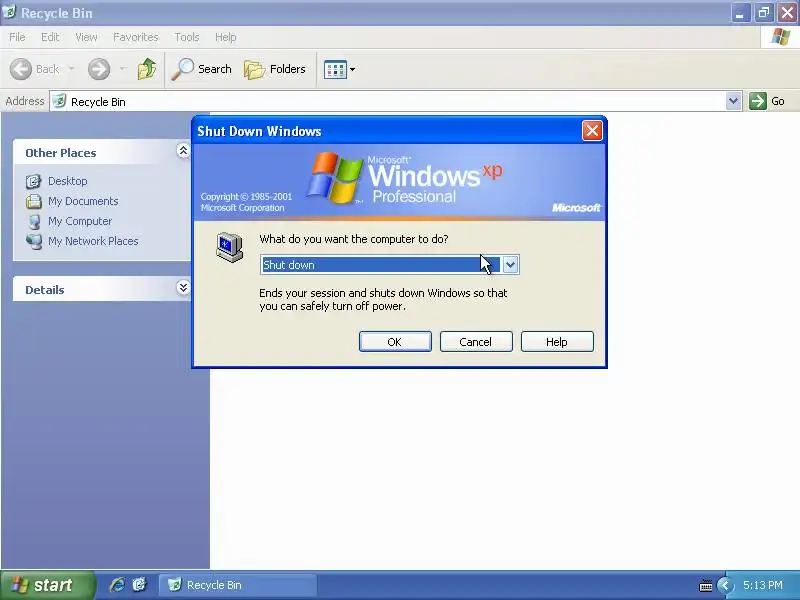
Task: Launch Internet Explorer from Quick Launch
Action: (x=117, y=585)
